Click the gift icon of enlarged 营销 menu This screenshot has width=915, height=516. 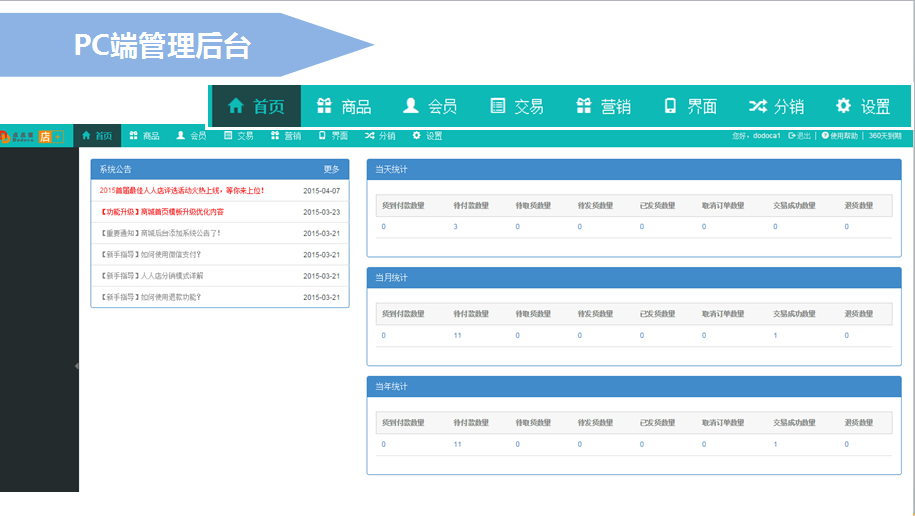point(584,106)
